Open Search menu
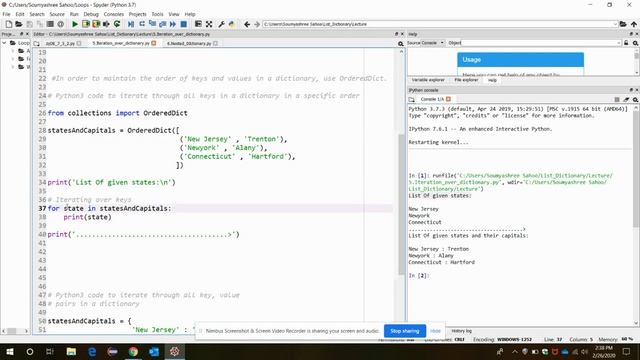 (37, 14)
